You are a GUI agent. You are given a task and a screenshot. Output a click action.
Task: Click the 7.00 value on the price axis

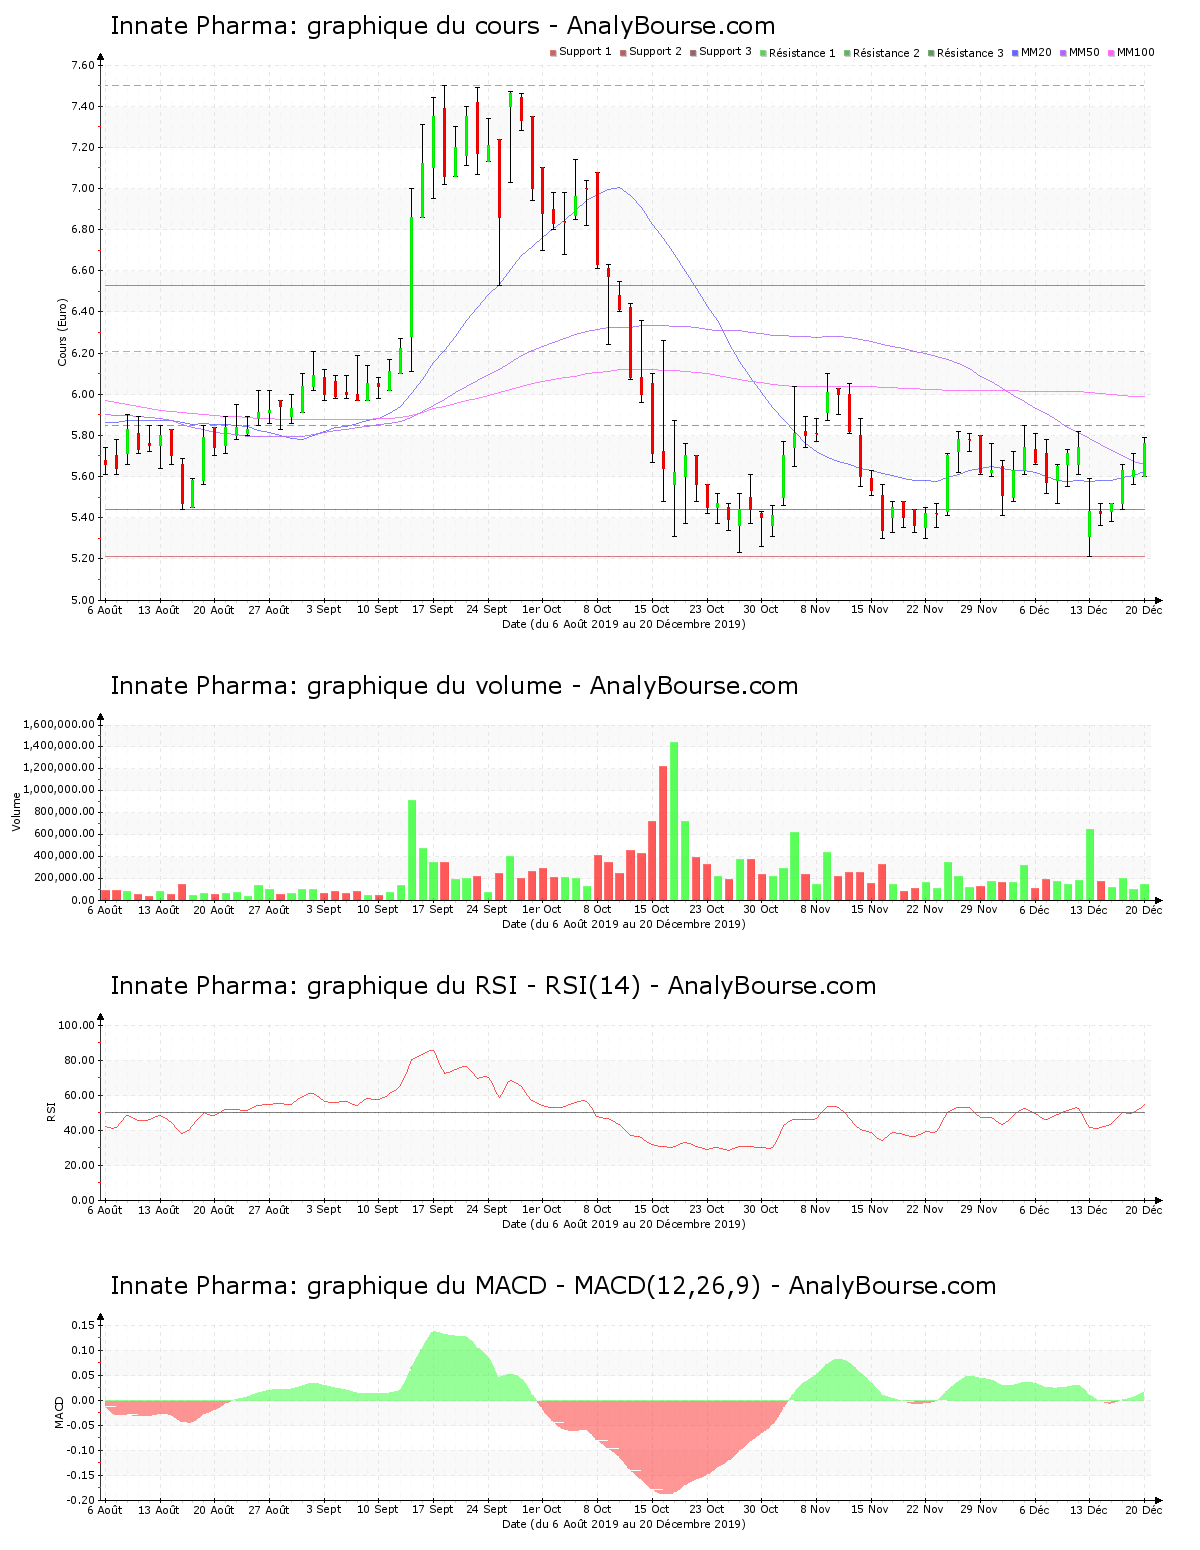point(82,188)
